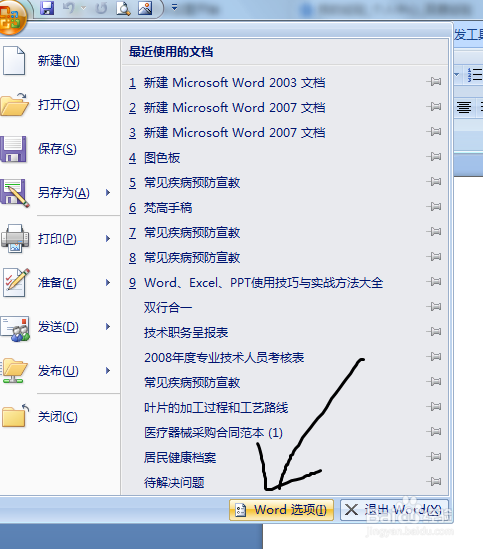
Task: Click the floppy disk icon beside 保存(S)
Action: click(13, 149)
